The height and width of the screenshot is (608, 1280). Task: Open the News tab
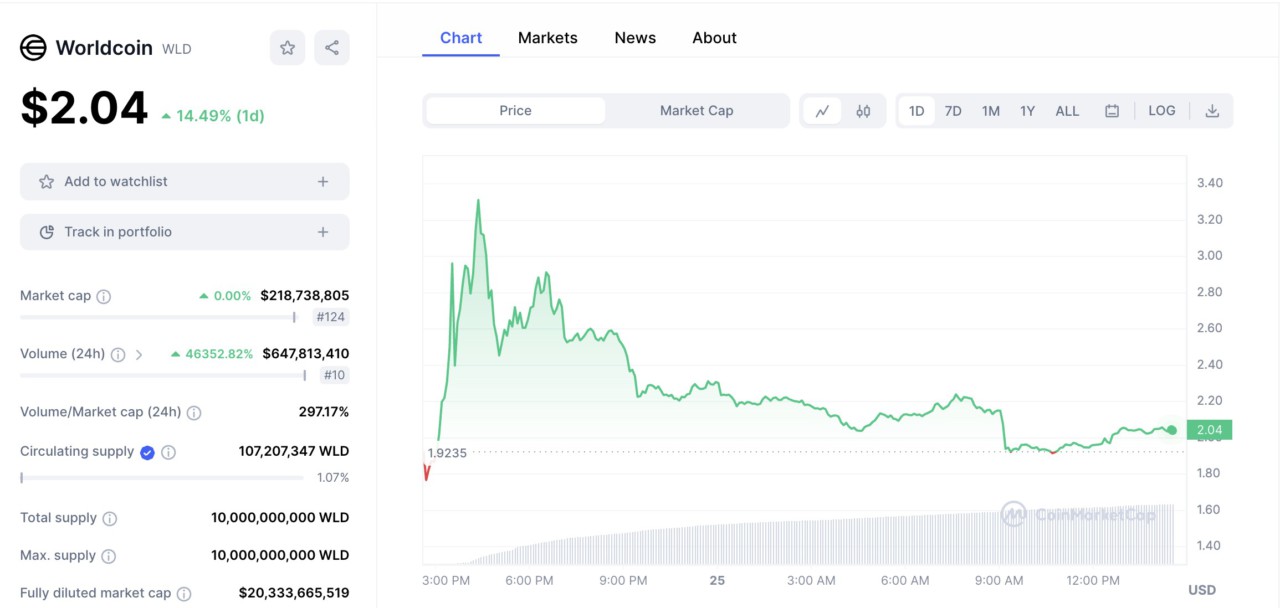coord(634,37)
